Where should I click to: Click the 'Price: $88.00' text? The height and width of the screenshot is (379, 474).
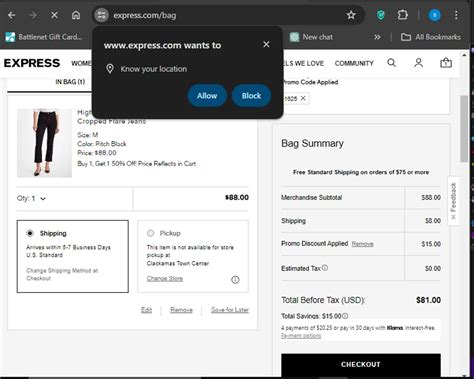click(97, 153)
